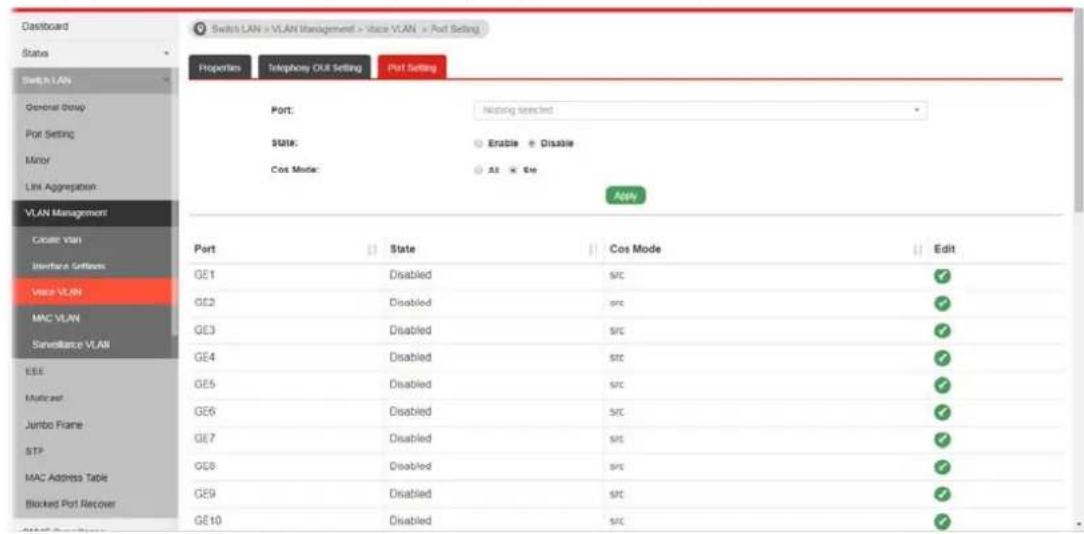Screen dimensions: 1084x534
Task: Edit port GE5 voice VLAN settings
Action: tap(940, 385)
